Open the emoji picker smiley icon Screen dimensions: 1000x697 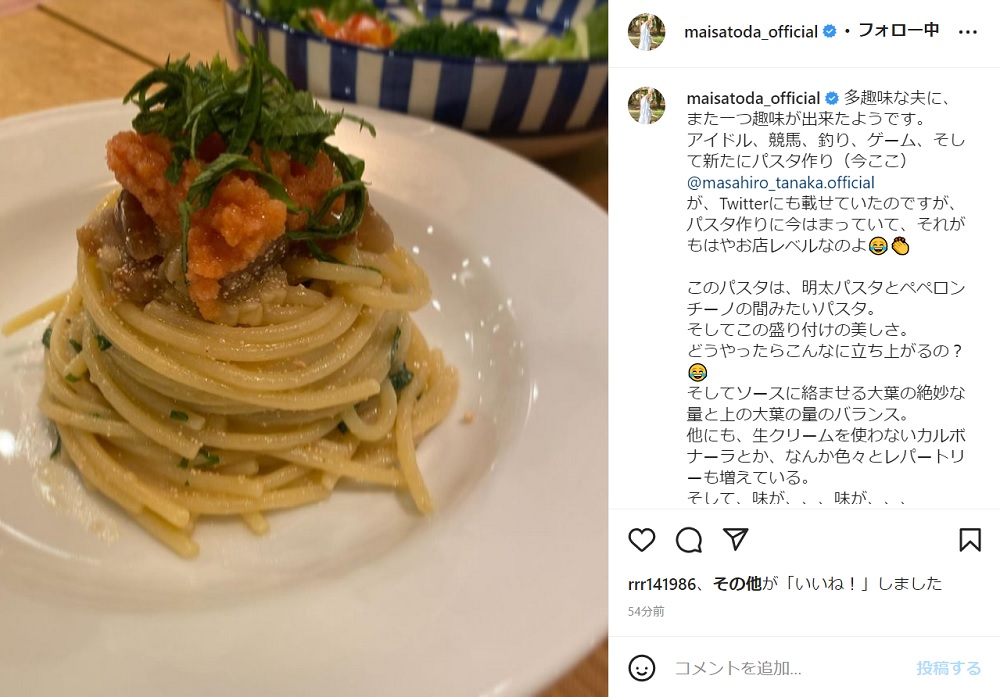point(642,668)
